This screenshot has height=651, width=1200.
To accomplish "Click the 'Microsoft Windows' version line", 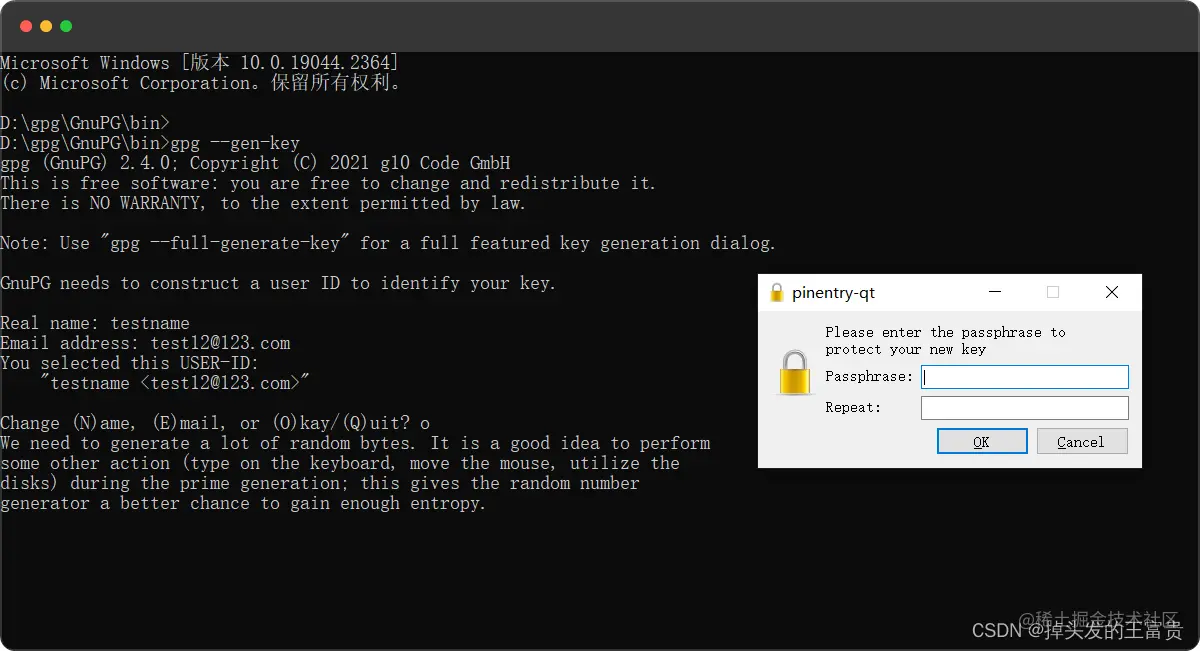I will pyautogui.click(x=200, y=63).
